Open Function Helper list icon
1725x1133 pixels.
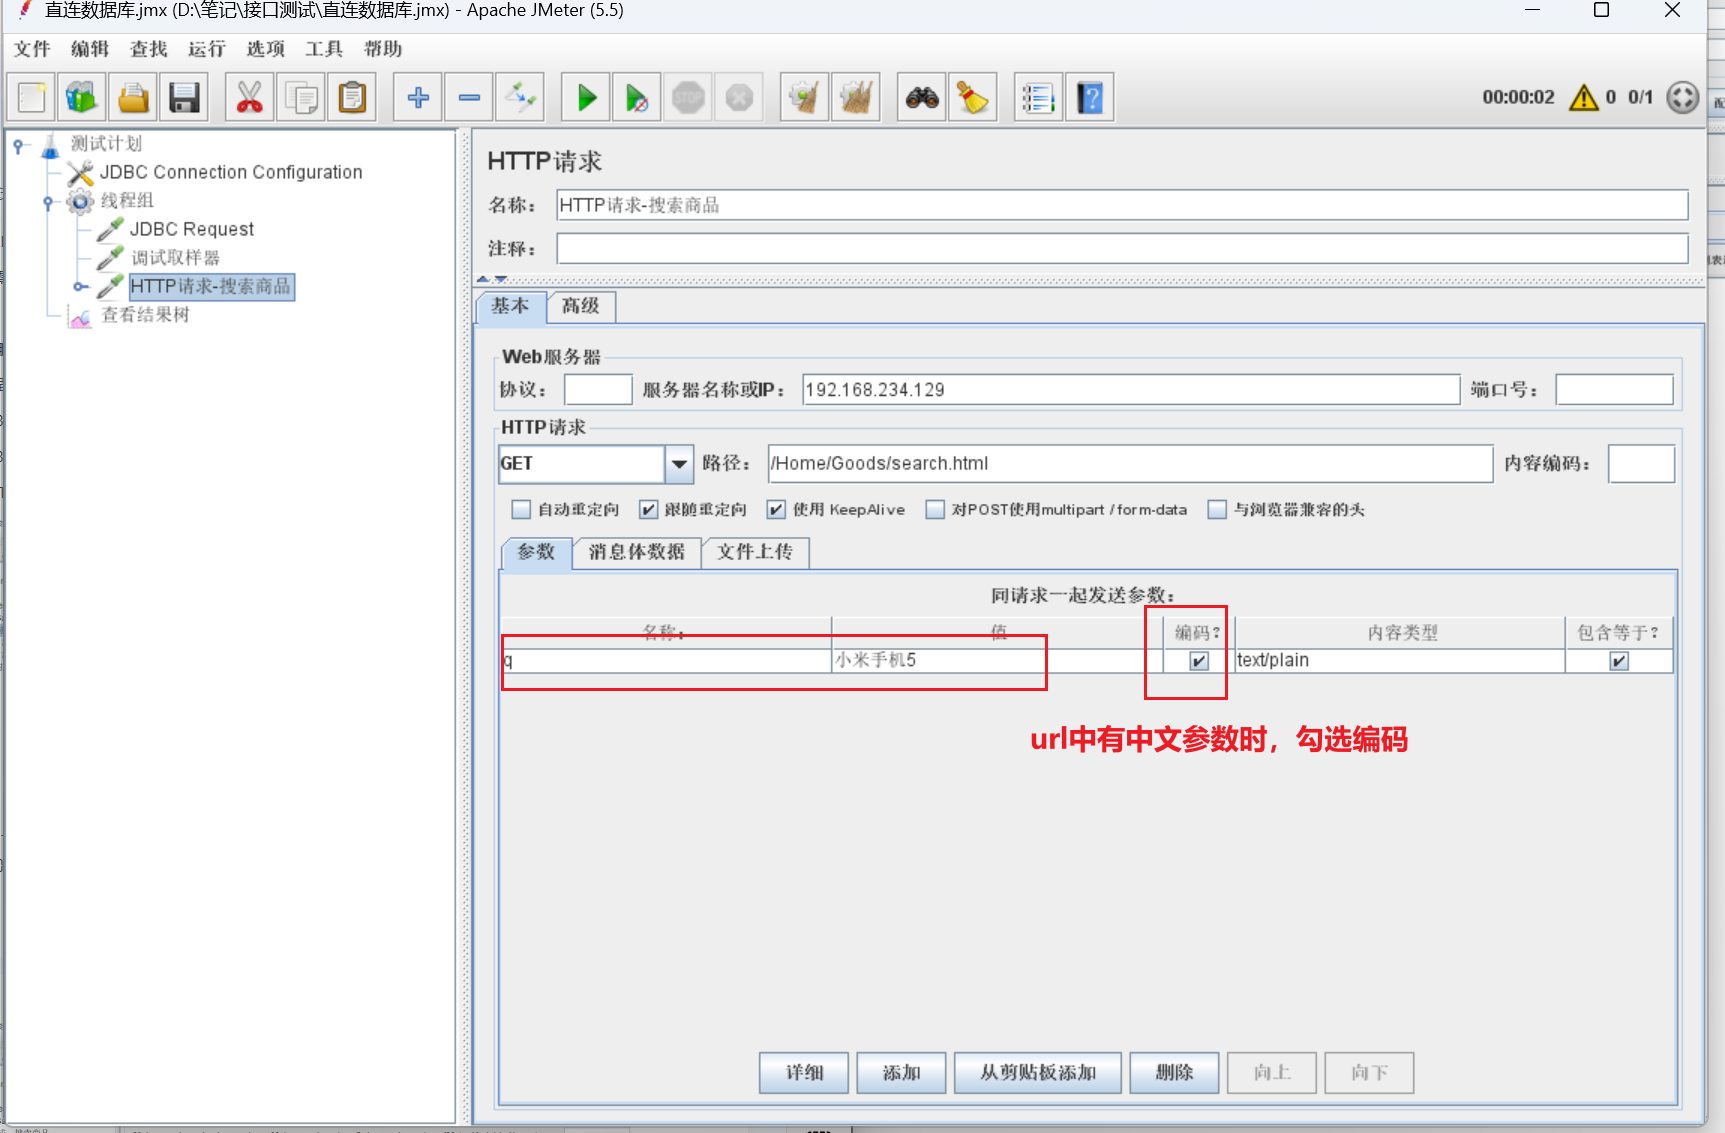click(1038, 97)
